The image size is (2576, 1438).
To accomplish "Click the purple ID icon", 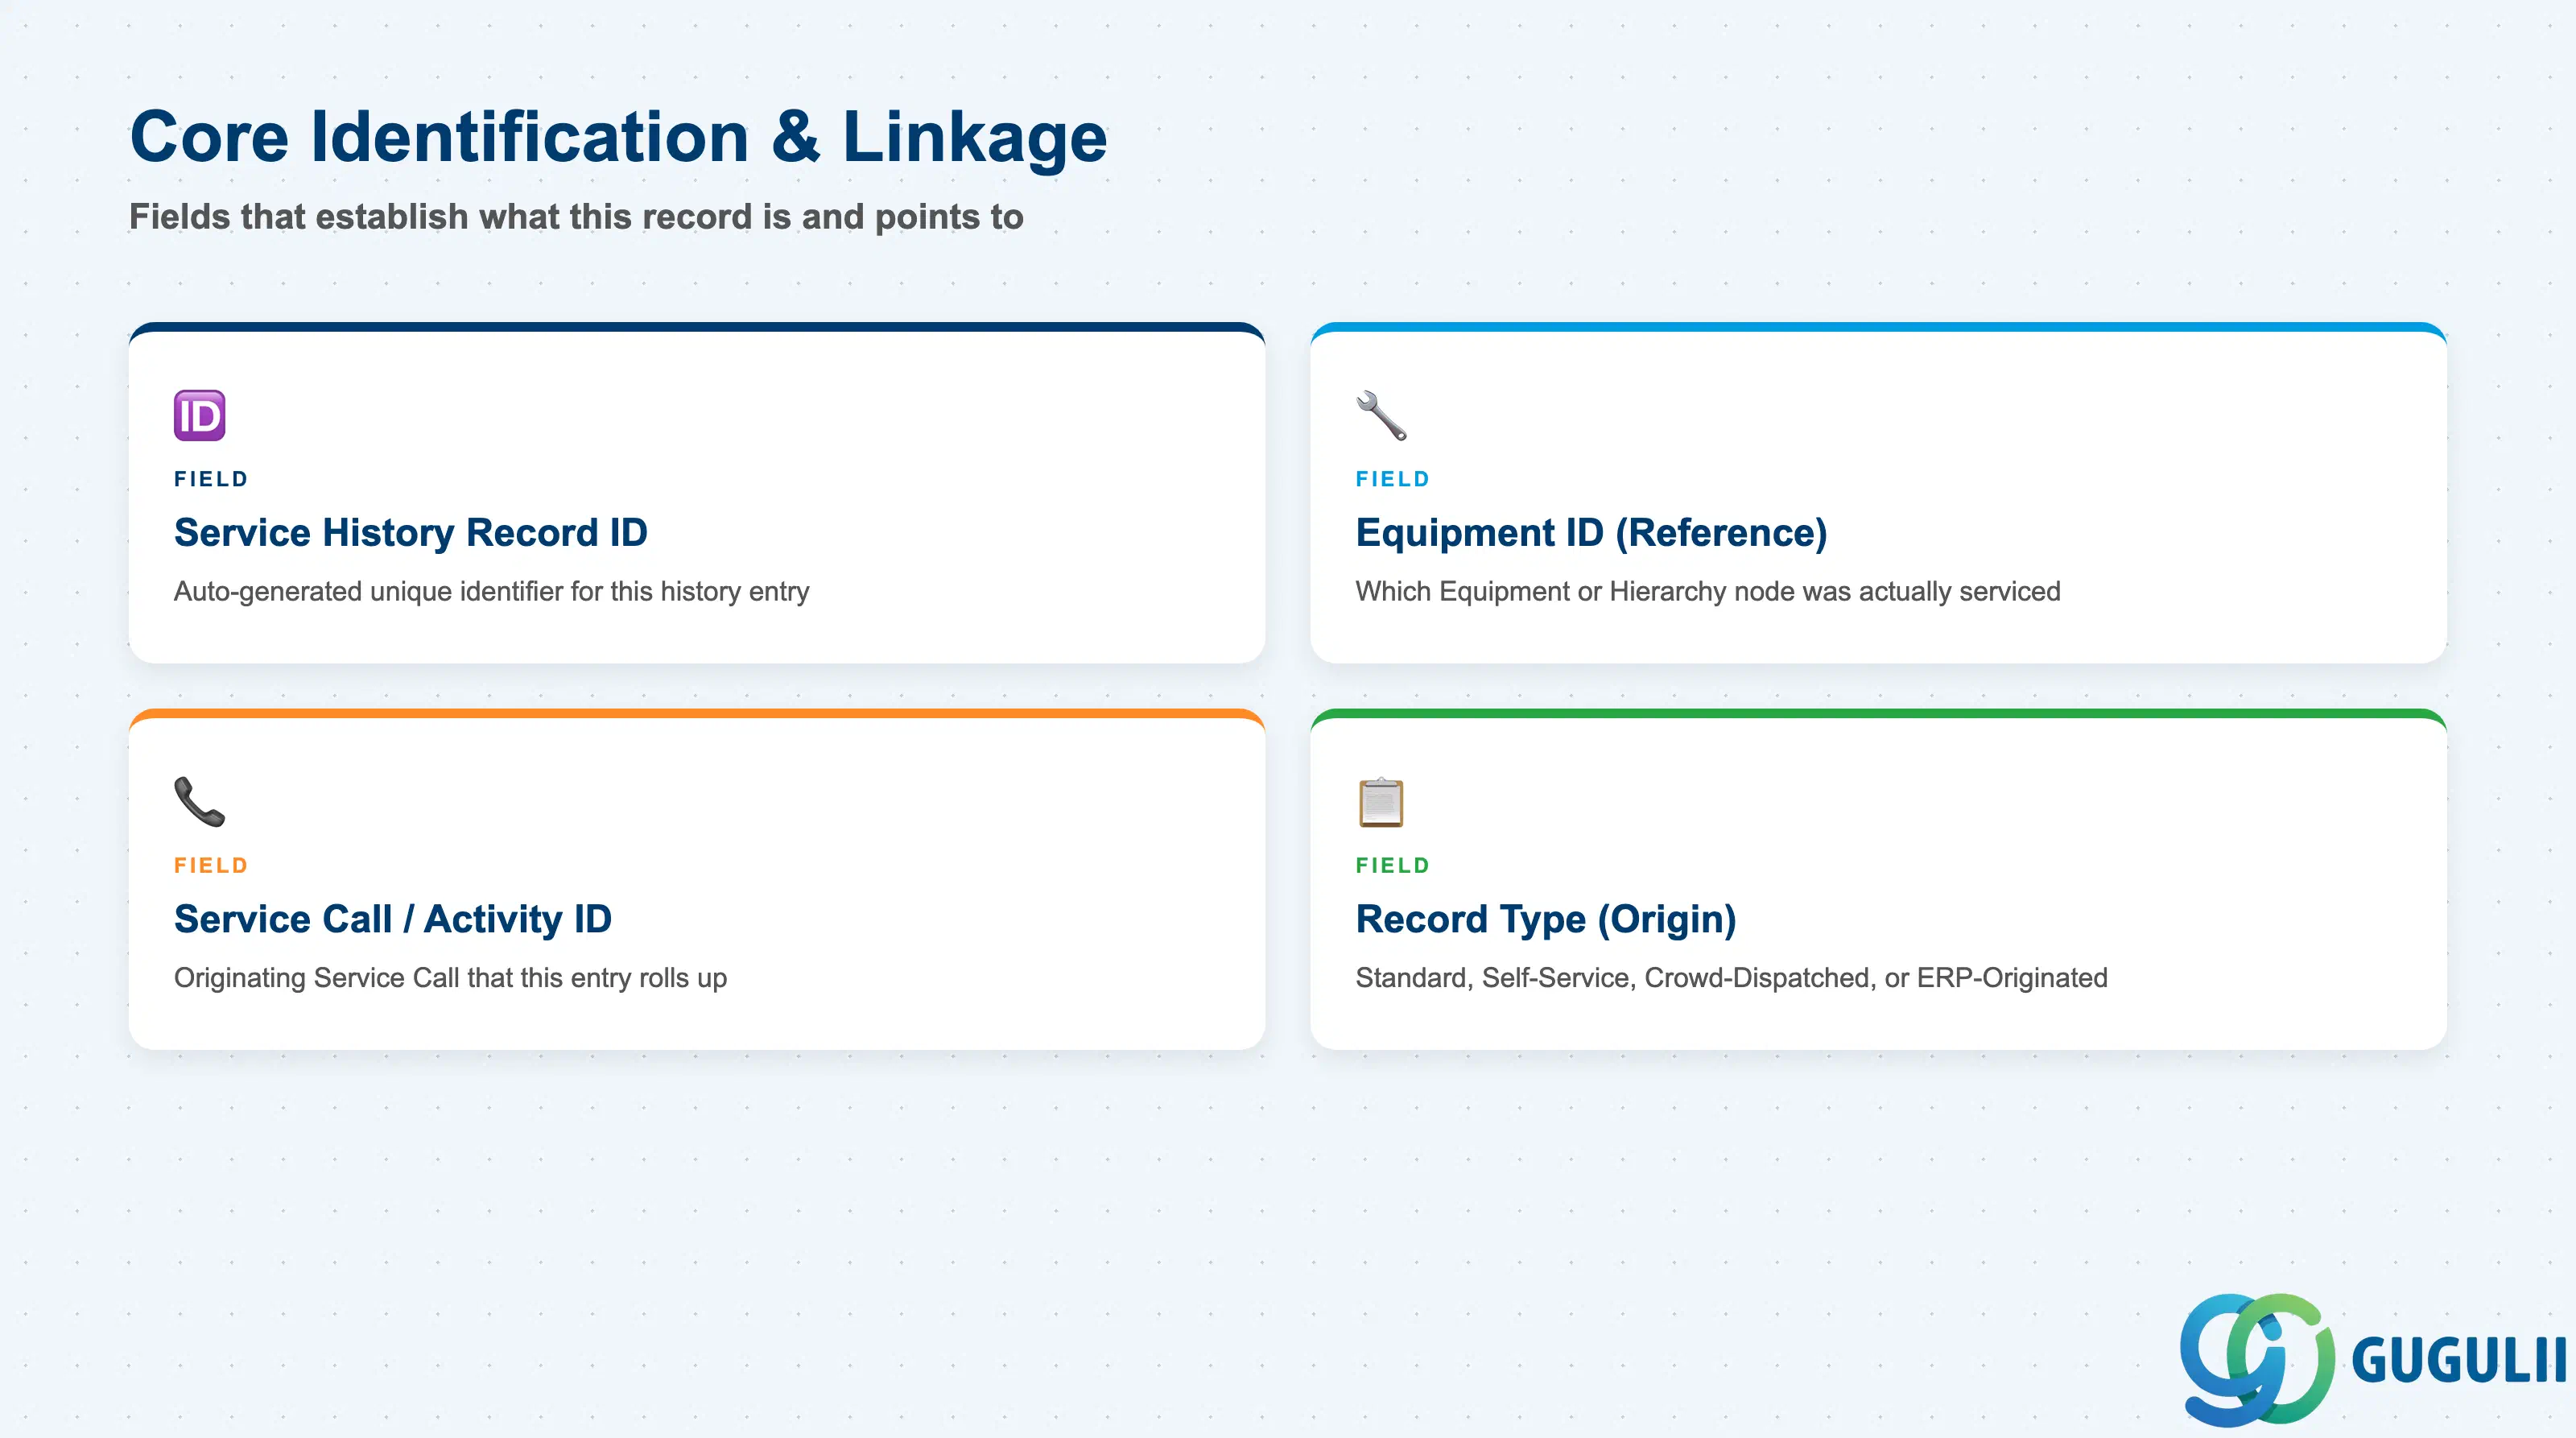I will point(199,415).
